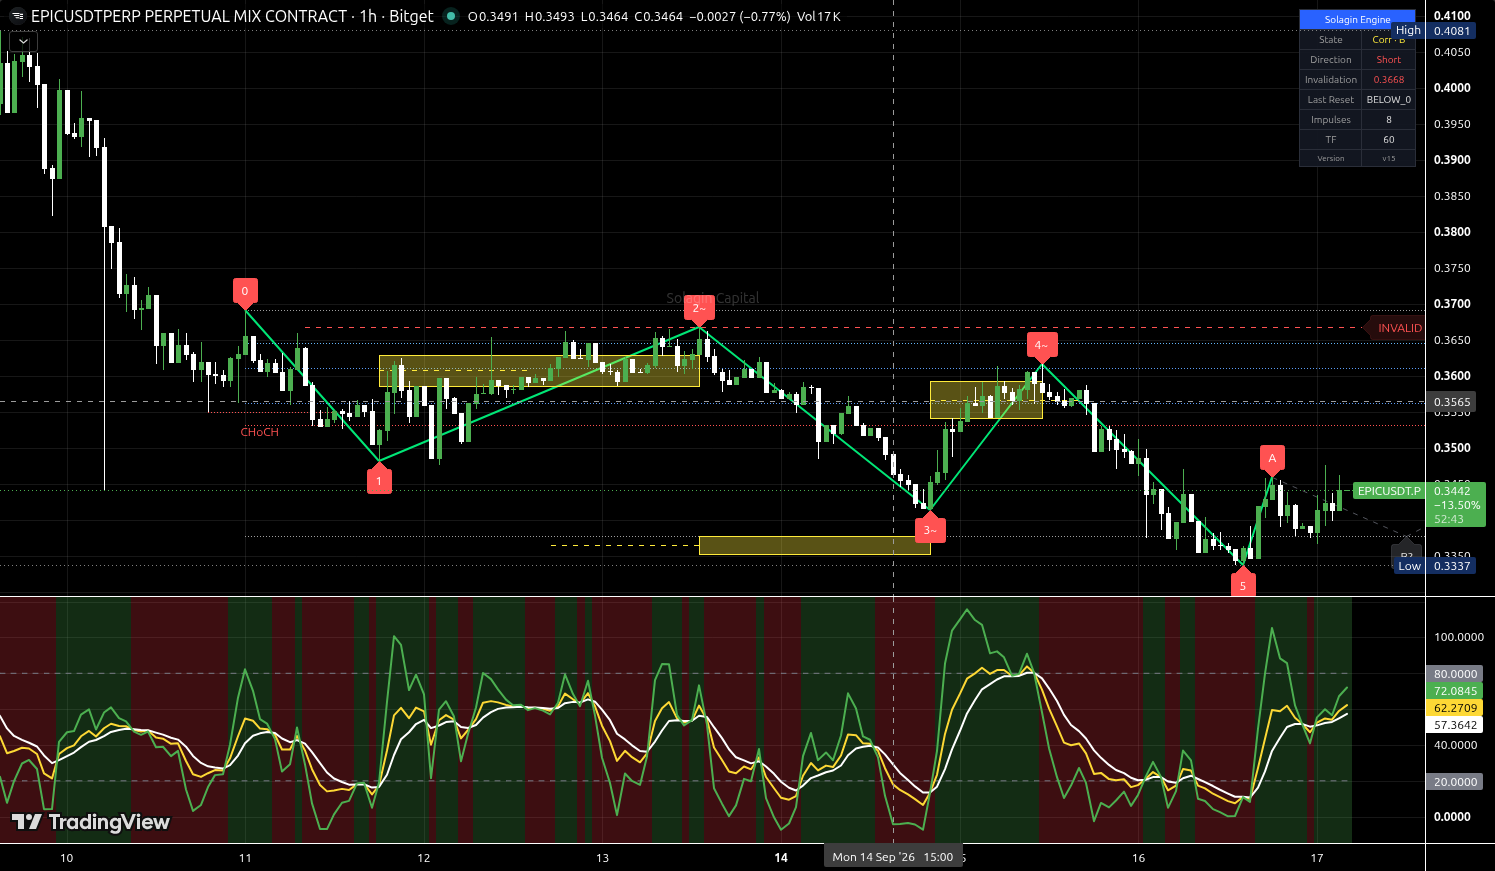Click the yellow zone box near wave 4~
Screen dimensions: 1495x871
tap(986, 400)
